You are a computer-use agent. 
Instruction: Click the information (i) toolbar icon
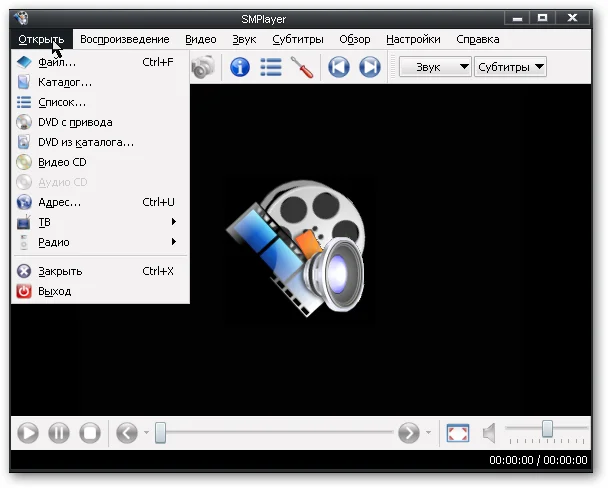240,67
